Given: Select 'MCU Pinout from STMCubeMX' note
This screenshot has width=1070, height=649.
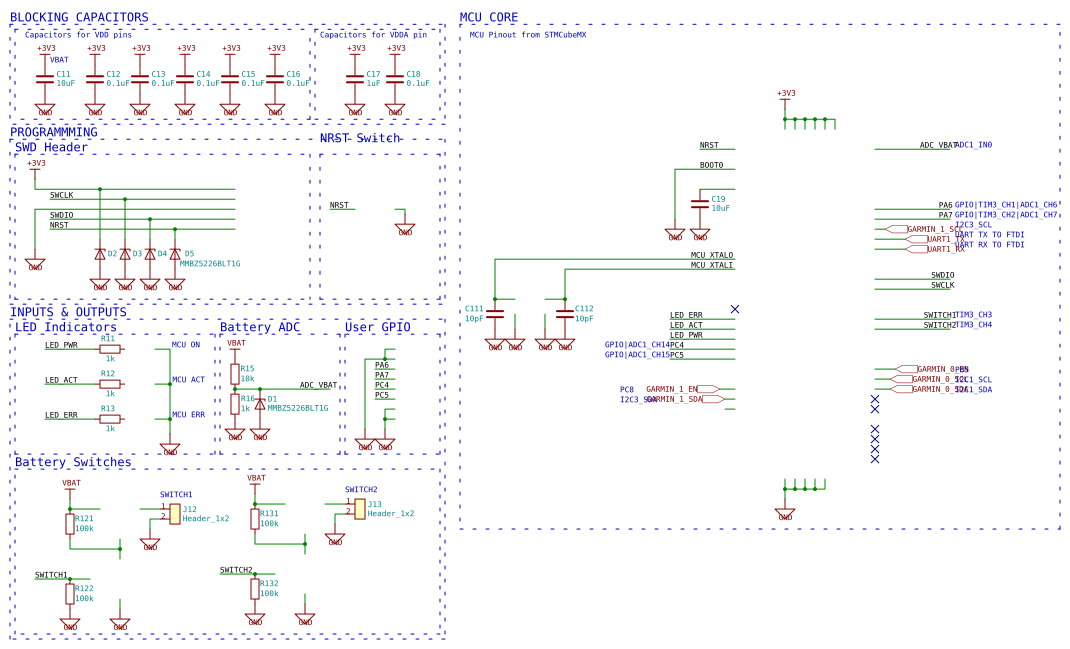Looking at the screenshot, I should point(527,35).
